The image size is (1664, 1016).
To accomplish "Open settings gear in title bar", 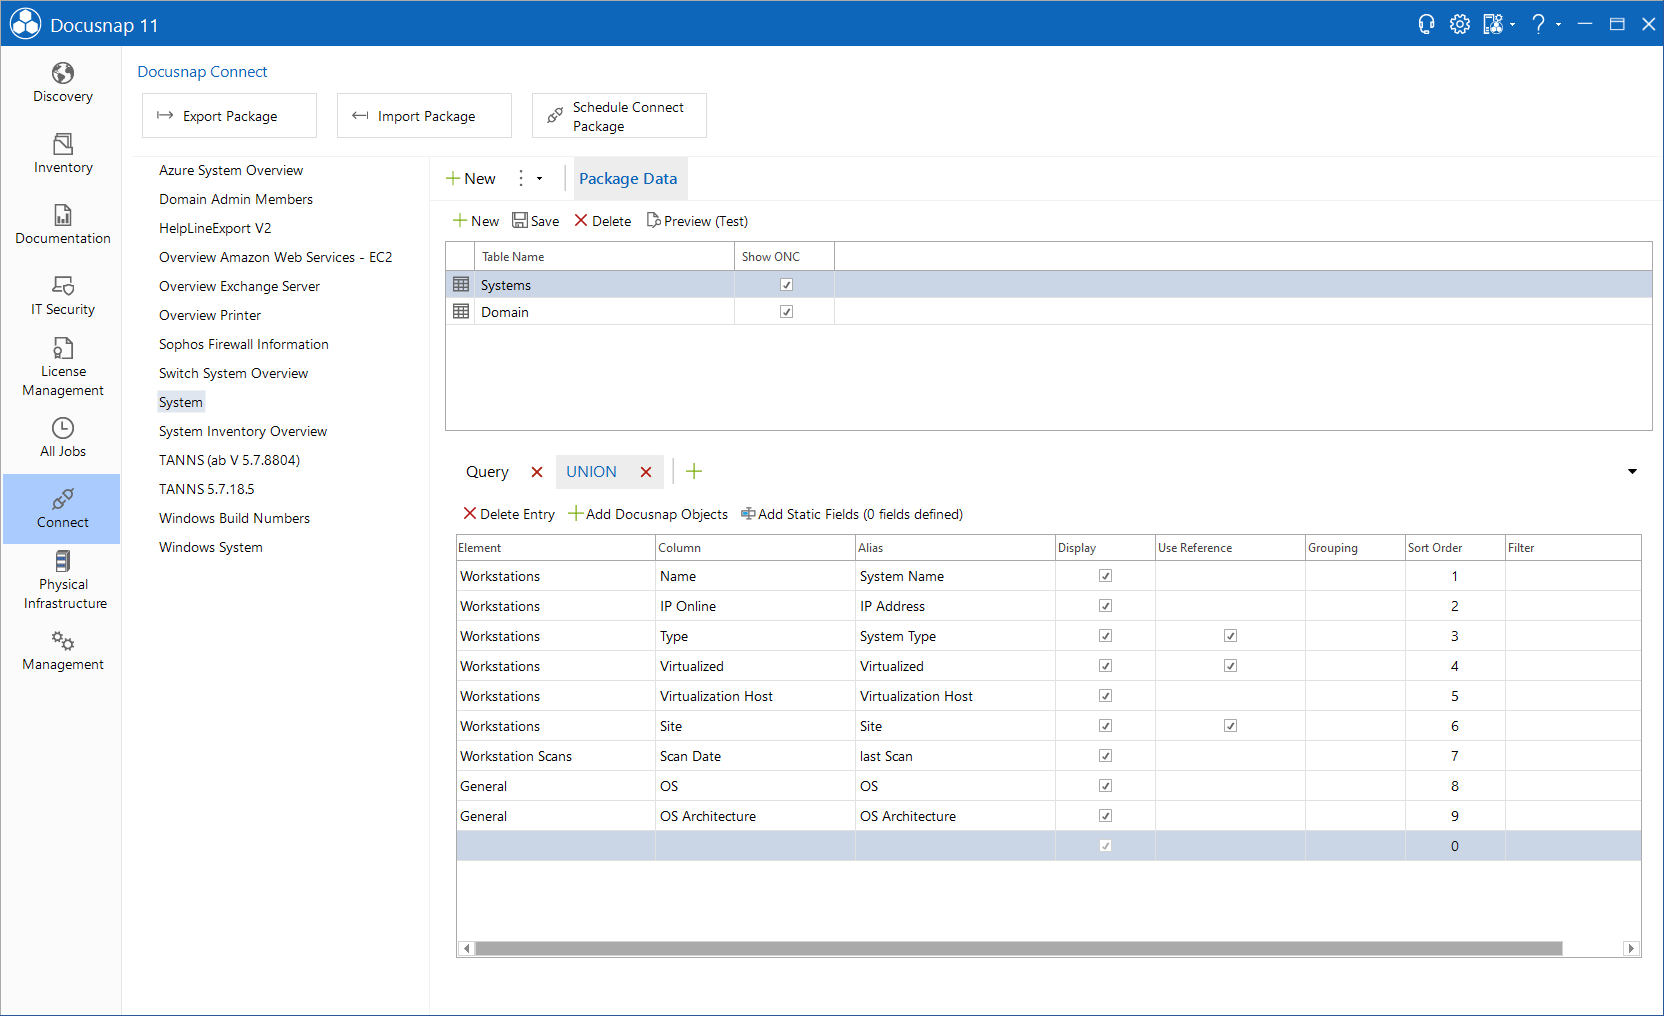I will pyautogui.click(x=1460, y=24).
